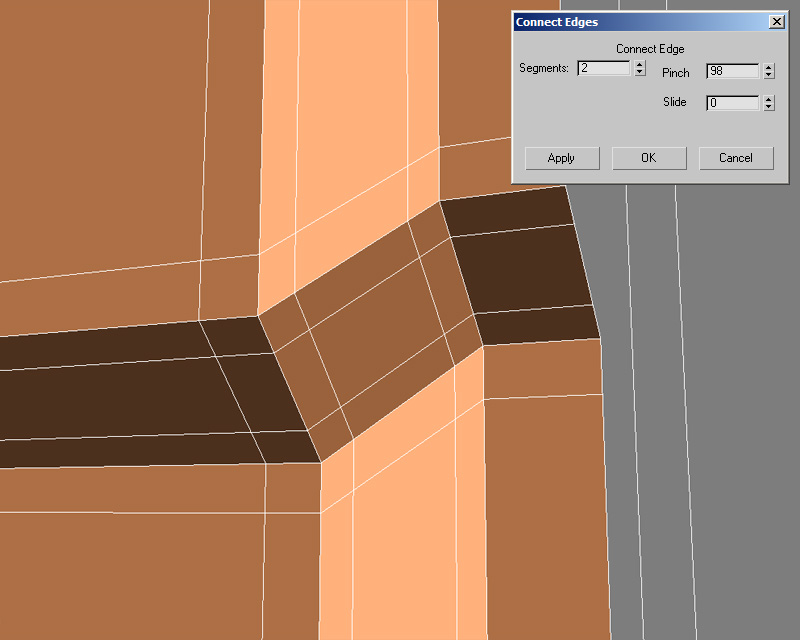Click the Pinch label
The width and height of the screenshot is (800, 640).
tap(676, 73)
